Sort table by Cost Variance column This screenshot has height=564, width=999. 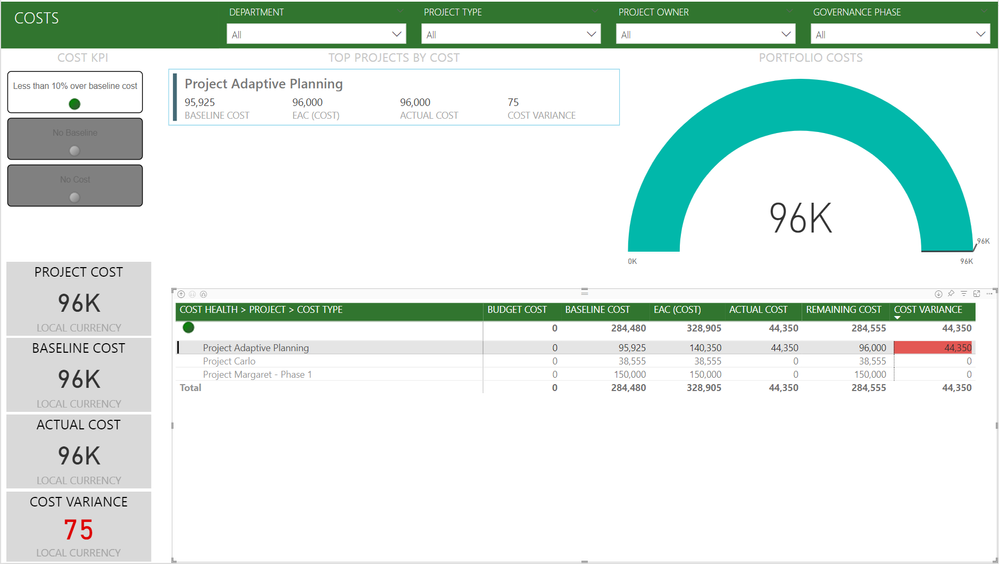[x=928, y=310]
